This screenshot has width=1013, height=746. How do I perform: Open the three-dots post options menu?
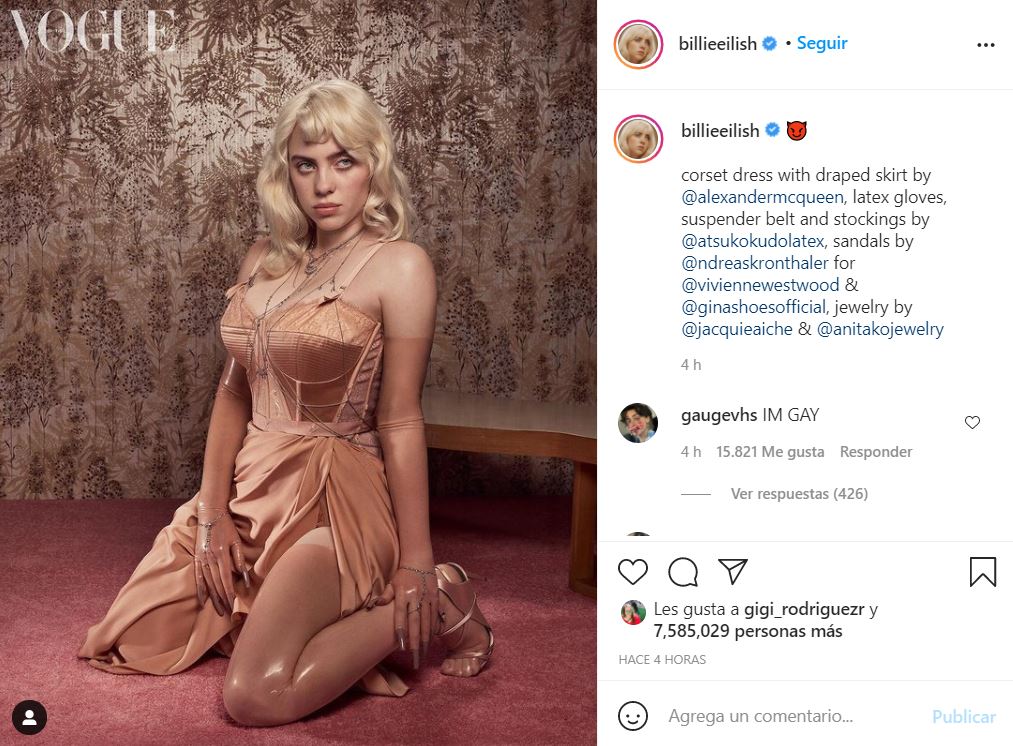(985, 45)
